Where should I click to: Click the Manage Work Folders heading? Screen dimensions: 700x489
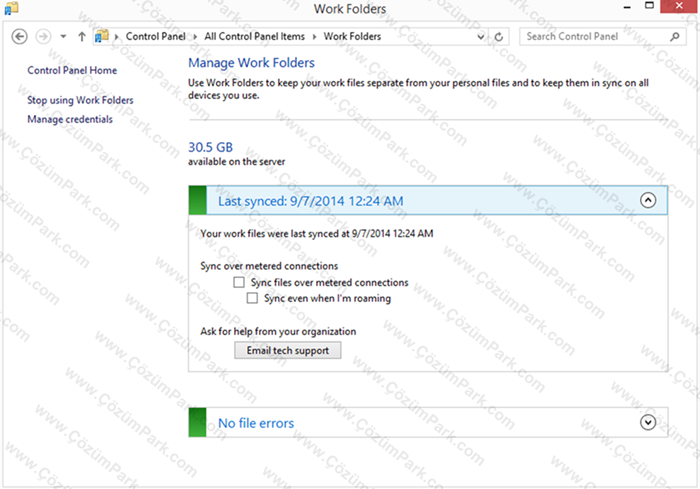coord(251,63)
